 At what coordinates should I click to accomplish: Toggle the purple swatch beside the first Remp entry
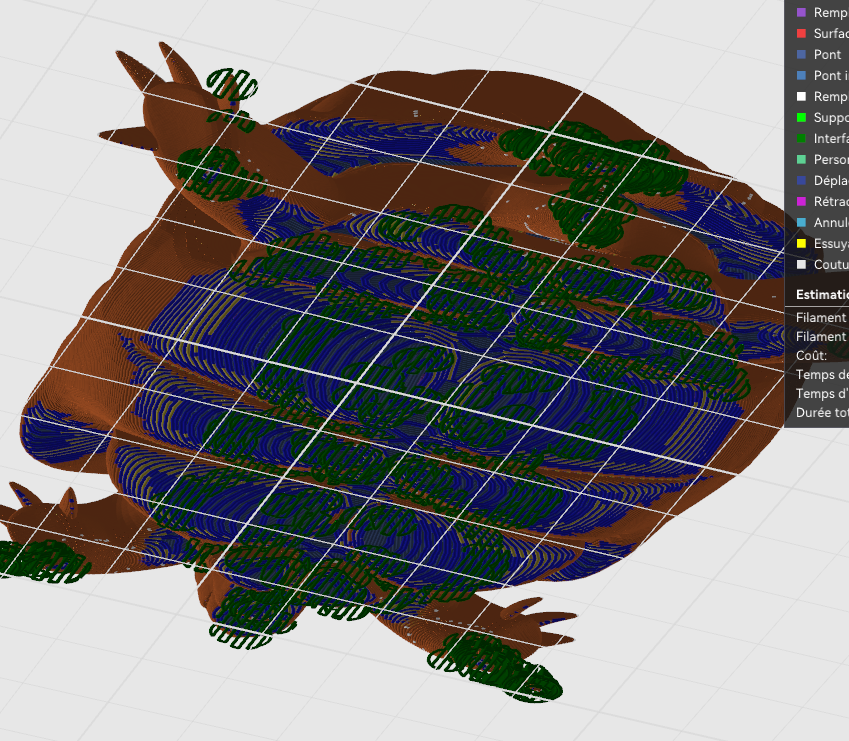pos(801,12)
